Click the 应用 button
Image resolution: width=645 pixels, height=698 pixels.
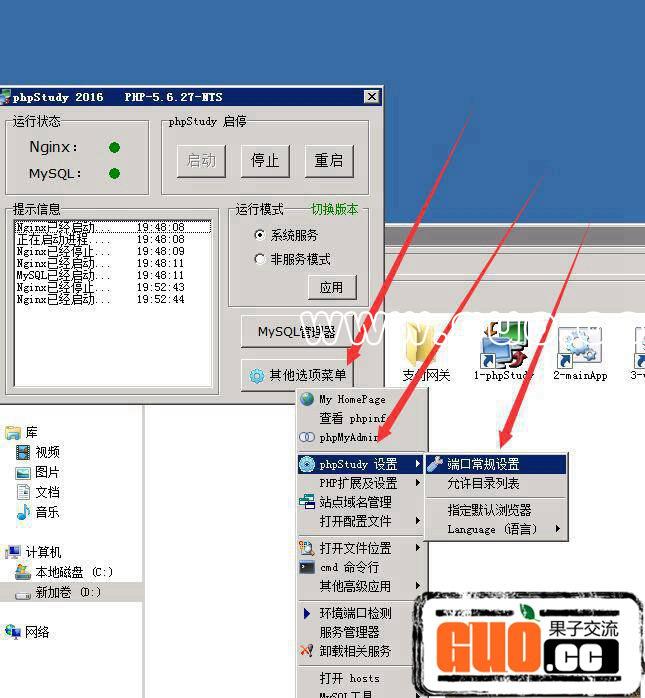pyautogui.click(x=332, y=287)
